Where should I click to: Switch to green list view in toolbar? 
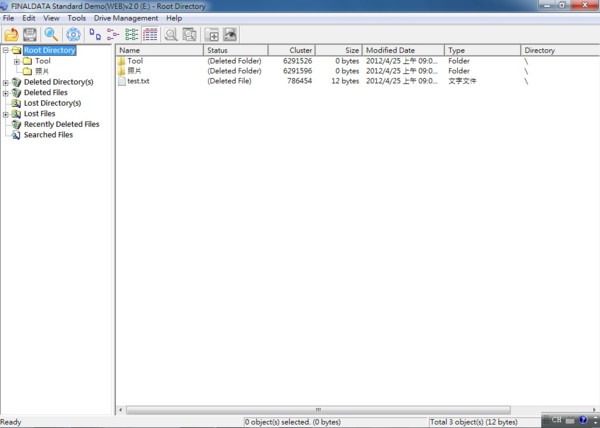(x=131, y=35)
